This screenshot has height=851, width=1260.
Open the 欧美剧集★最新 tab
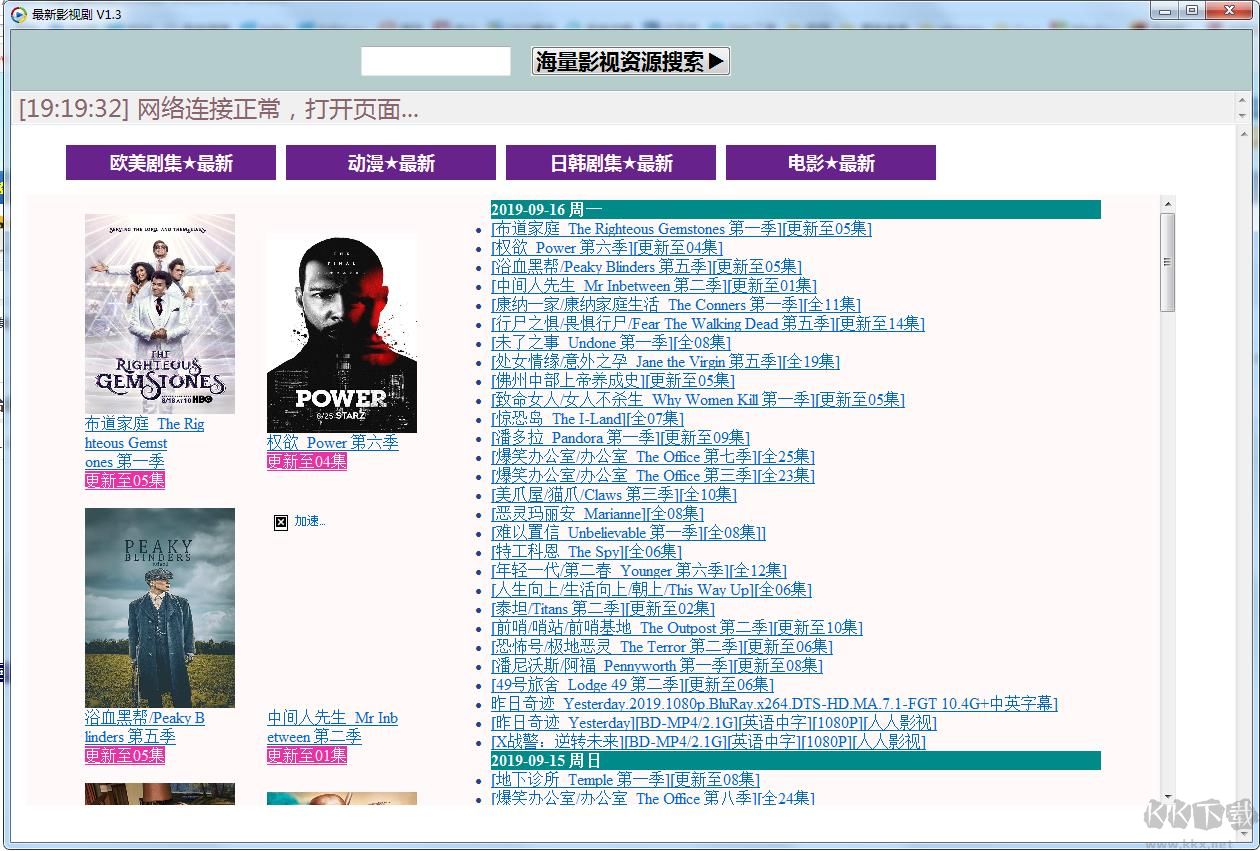point(171,163)
